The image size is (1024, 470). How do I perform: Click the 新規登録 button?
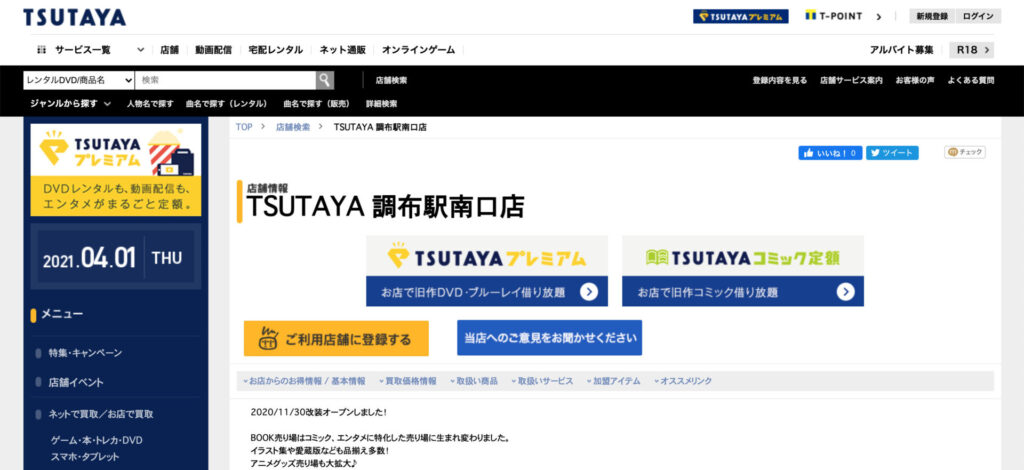pos(932,16)
